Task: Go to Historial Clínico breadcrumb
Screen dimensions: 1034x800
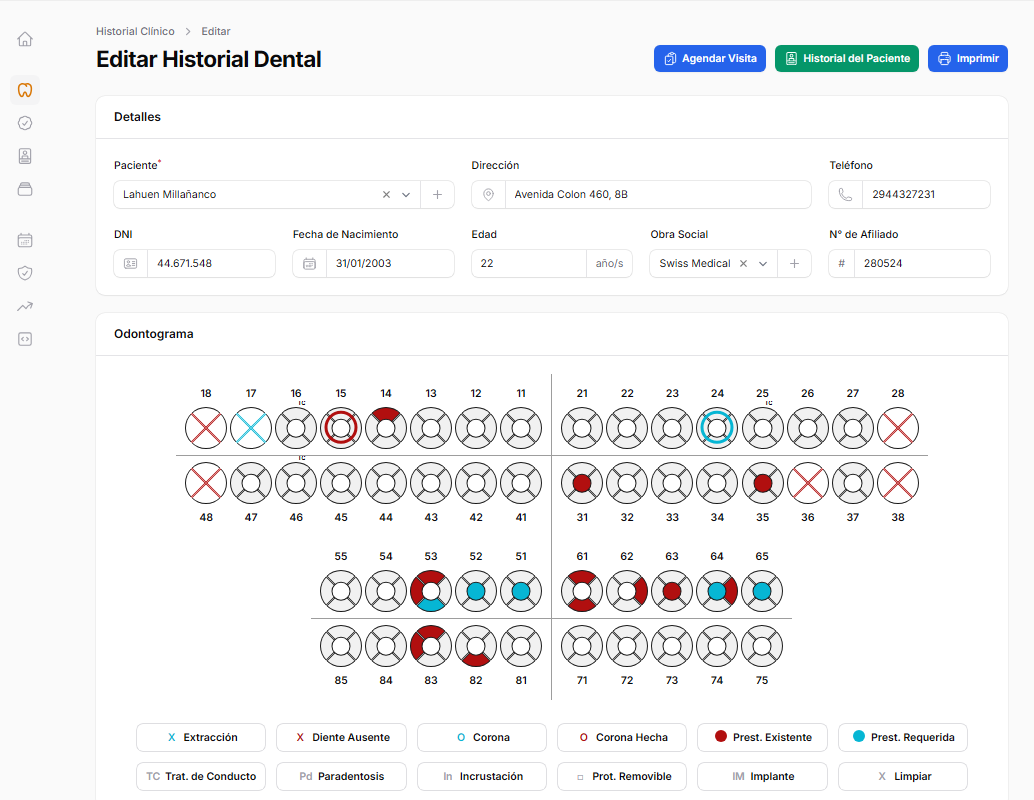Action: point(135,32)
